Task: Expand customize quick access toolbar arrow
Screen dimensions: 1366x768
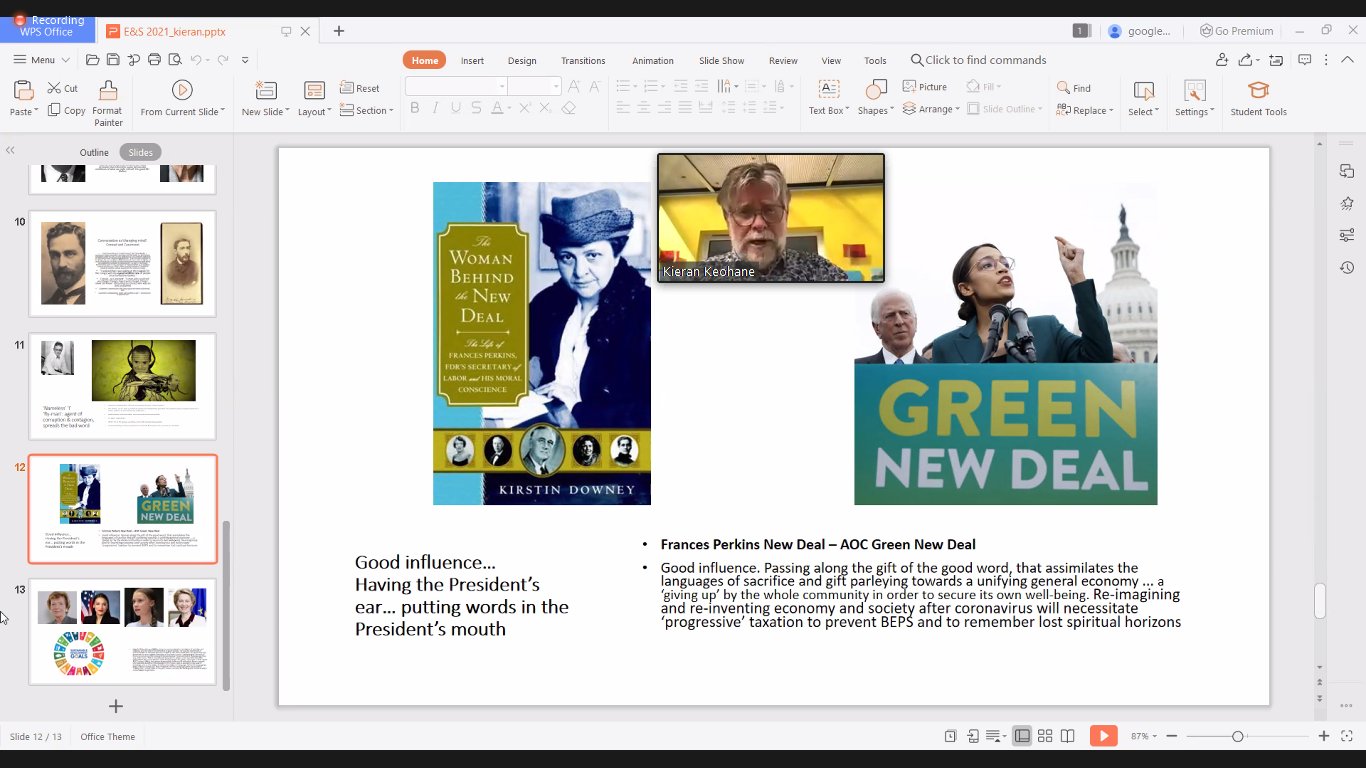Action: (245, 60)
